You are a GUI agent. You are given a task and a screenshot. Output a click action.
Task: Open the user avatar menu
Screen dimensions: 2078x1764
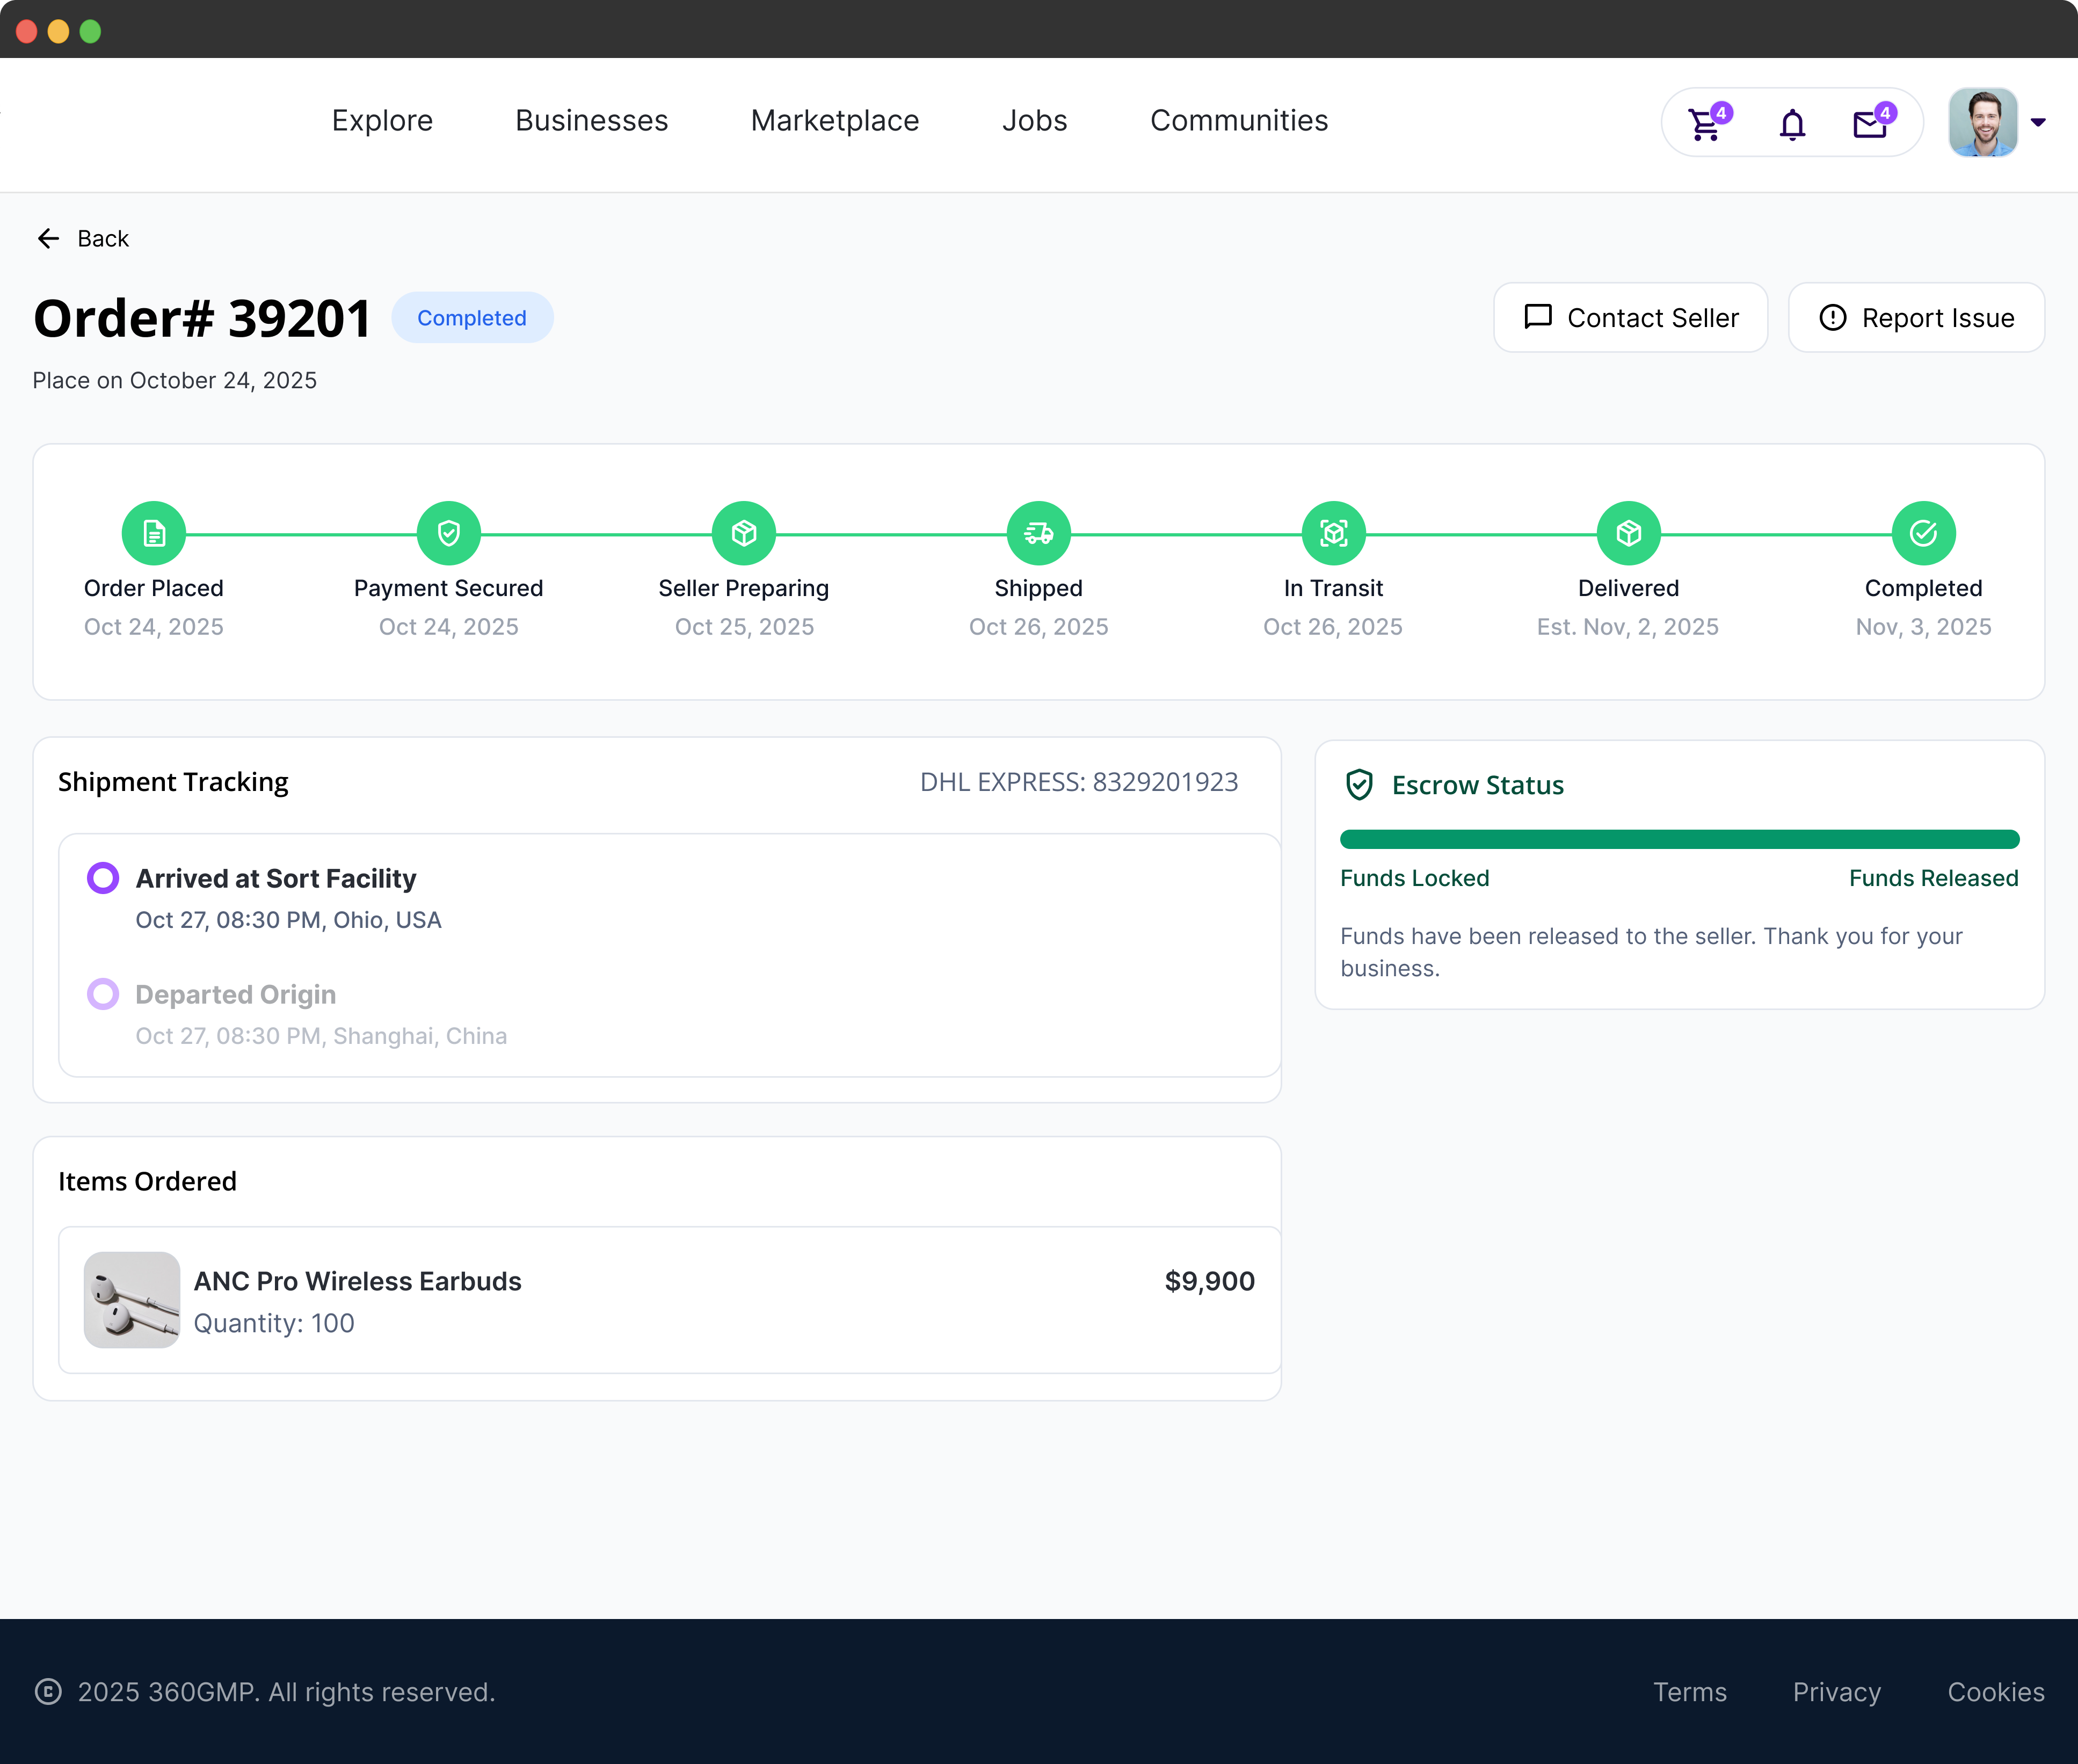(x=1983, y=122)
